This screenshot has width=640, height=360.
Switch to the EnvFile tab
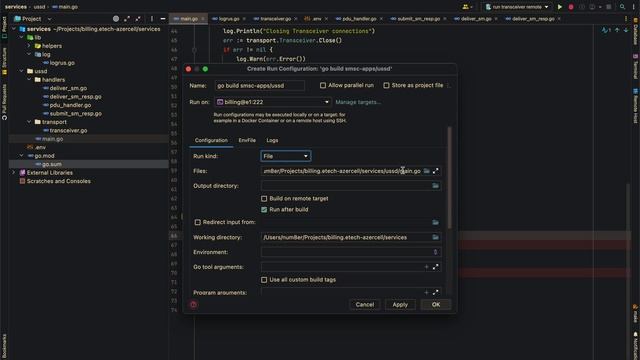pos(247,140)
